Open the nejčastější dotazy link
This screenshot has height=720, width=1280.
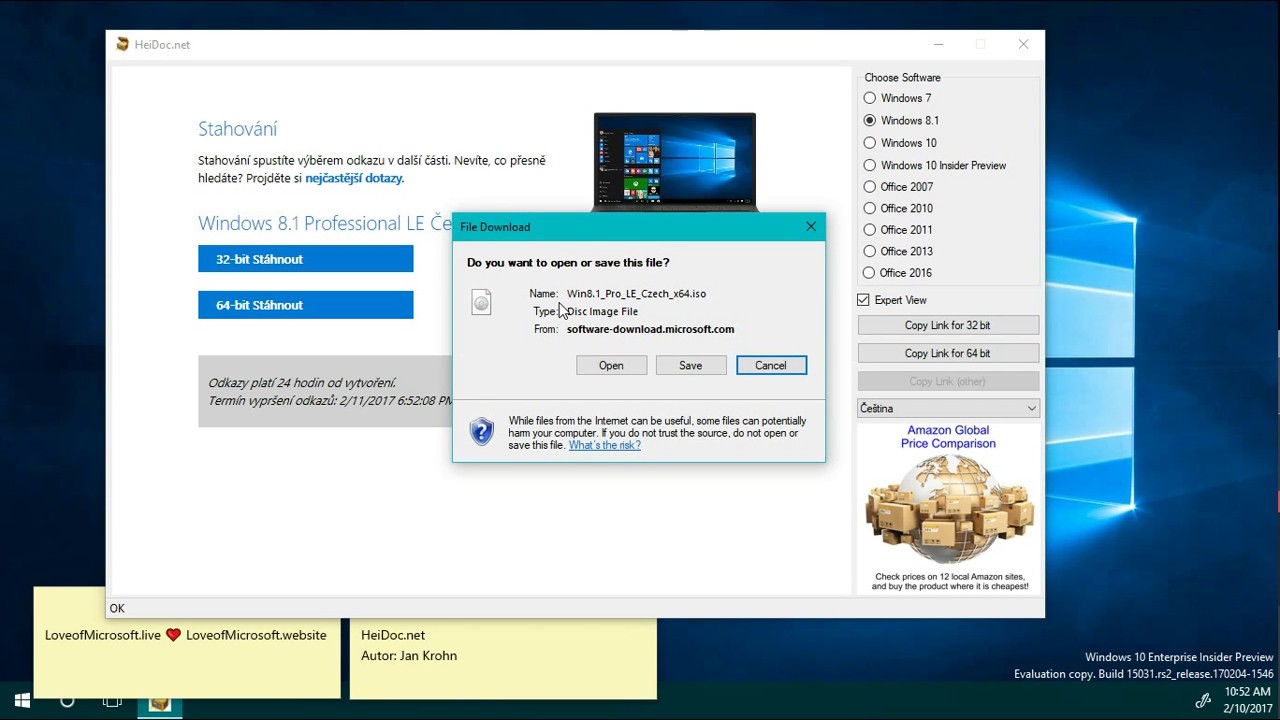point(354,178)
